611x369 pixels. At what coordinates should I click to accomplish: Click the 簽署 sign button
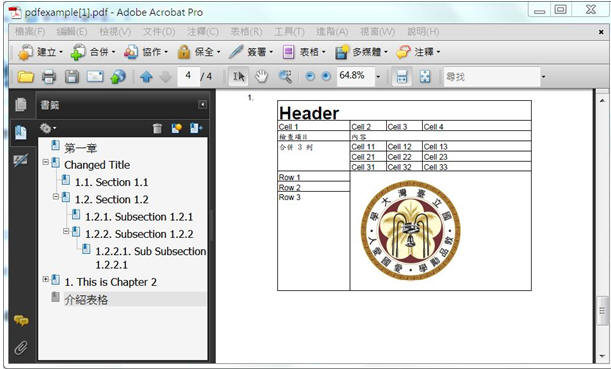tap(251, 52)
